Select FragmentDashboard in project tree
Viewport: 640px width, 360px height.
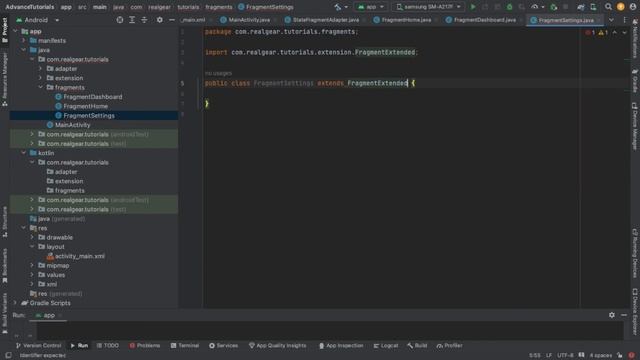[93, 97]
